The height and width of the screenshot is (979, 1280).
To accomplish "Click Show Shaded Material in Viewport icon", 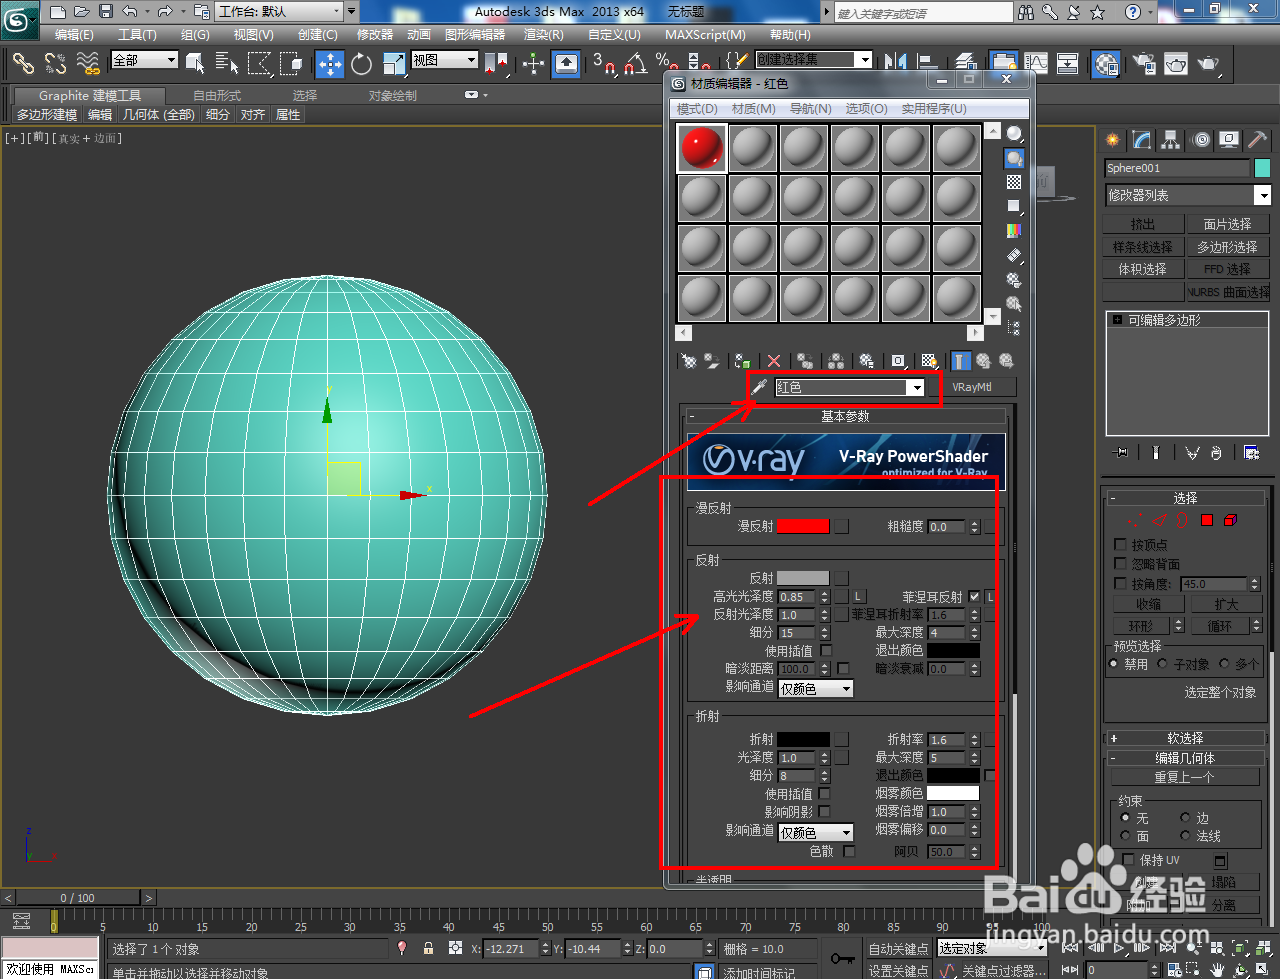I will (x=929, y=361).
